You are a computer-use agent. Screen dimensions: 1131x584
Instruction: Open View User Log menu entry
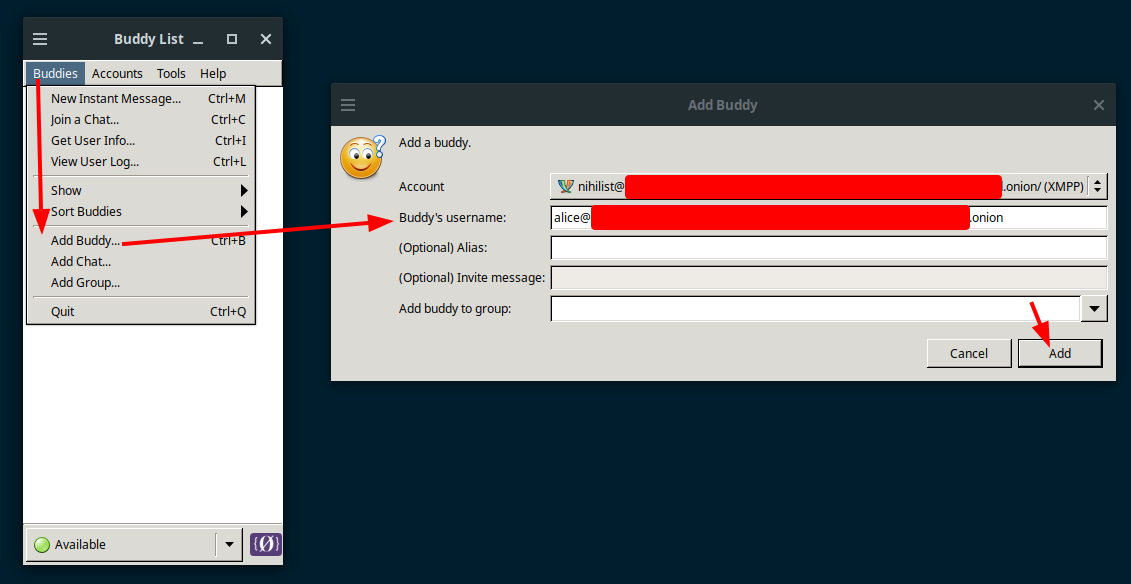point(141,162)
